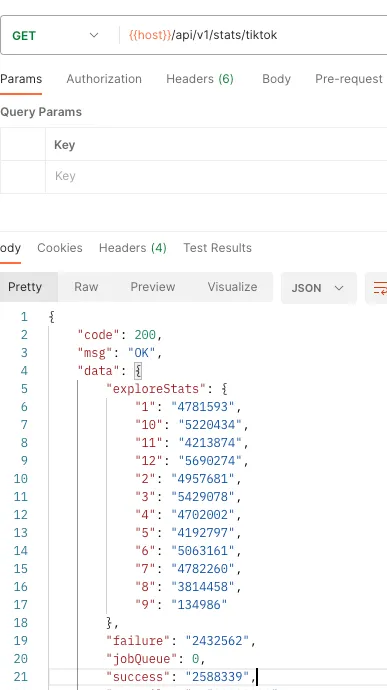The image size is (387, 690).
Task: Switch to Raw response view
Action: coord(86,287)
